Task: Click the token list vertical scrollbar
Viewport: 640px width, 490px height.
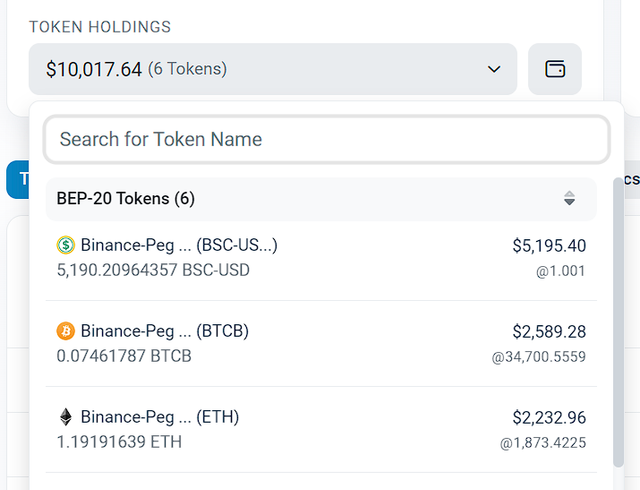Action: [x=618, y=323]
